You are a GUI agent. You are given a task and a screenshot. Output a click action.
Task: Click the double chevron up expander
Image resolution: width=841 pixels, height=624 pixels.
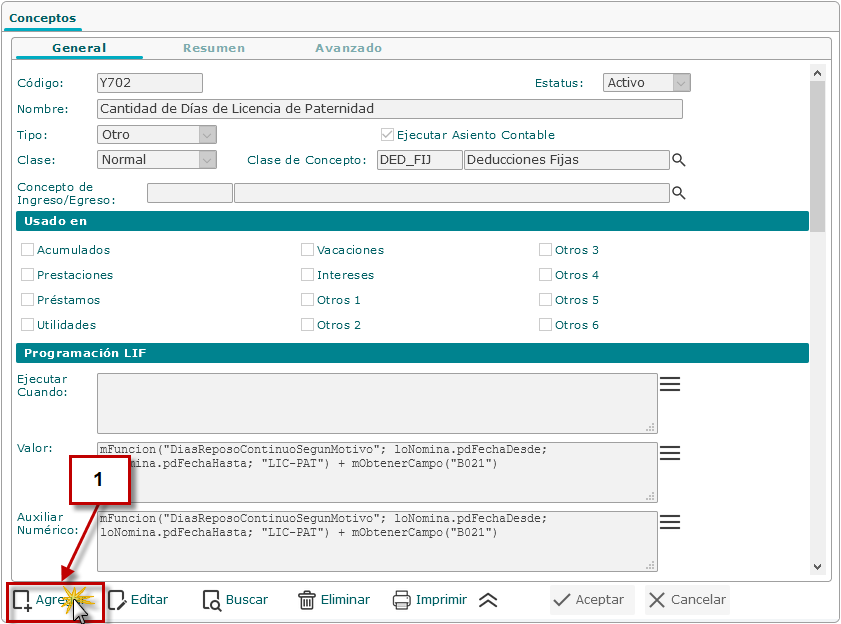(488, 600)
